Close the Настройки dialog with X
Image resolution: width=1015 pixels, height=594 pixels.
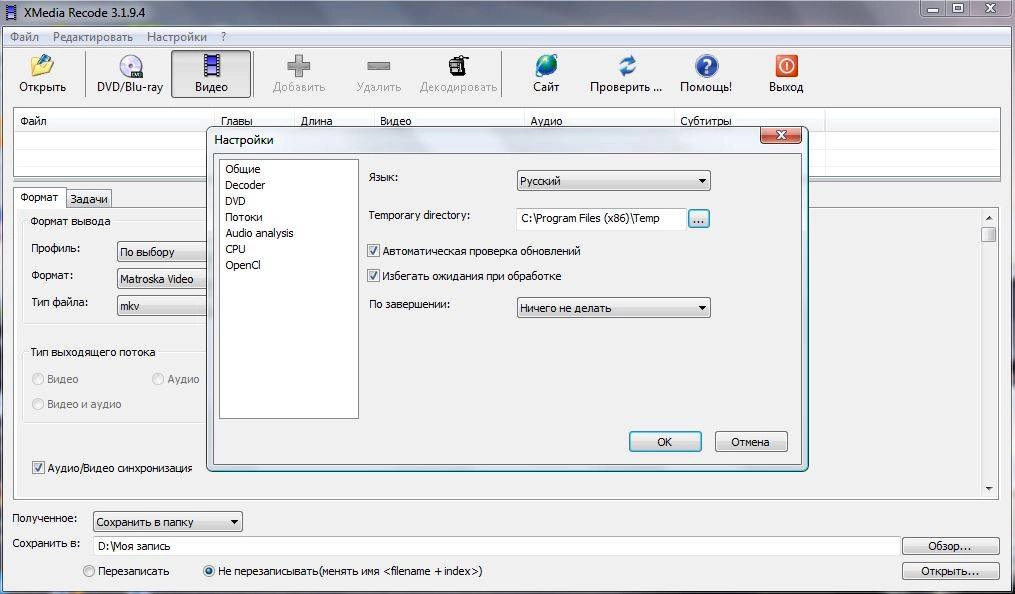pyautogui.click(x=780, y=135)
